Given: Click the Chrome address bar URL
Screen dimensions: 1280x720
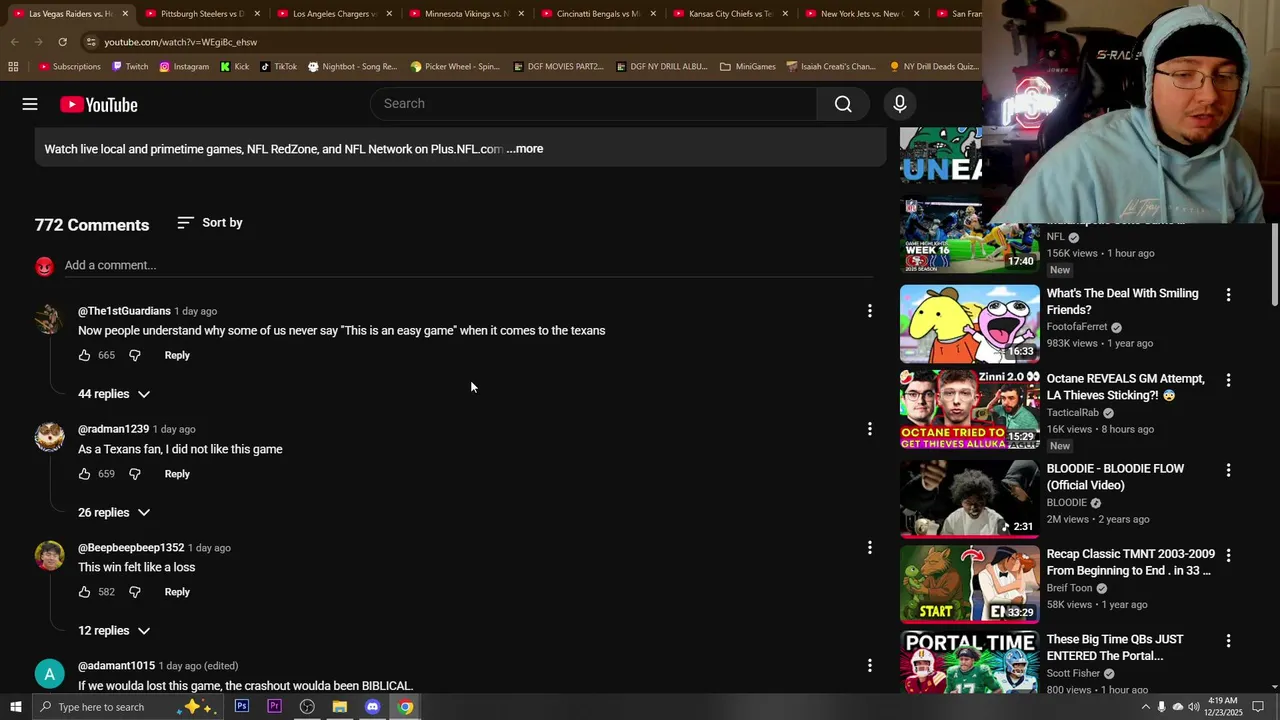Looking at the screenshot, I should click(181, 42).
